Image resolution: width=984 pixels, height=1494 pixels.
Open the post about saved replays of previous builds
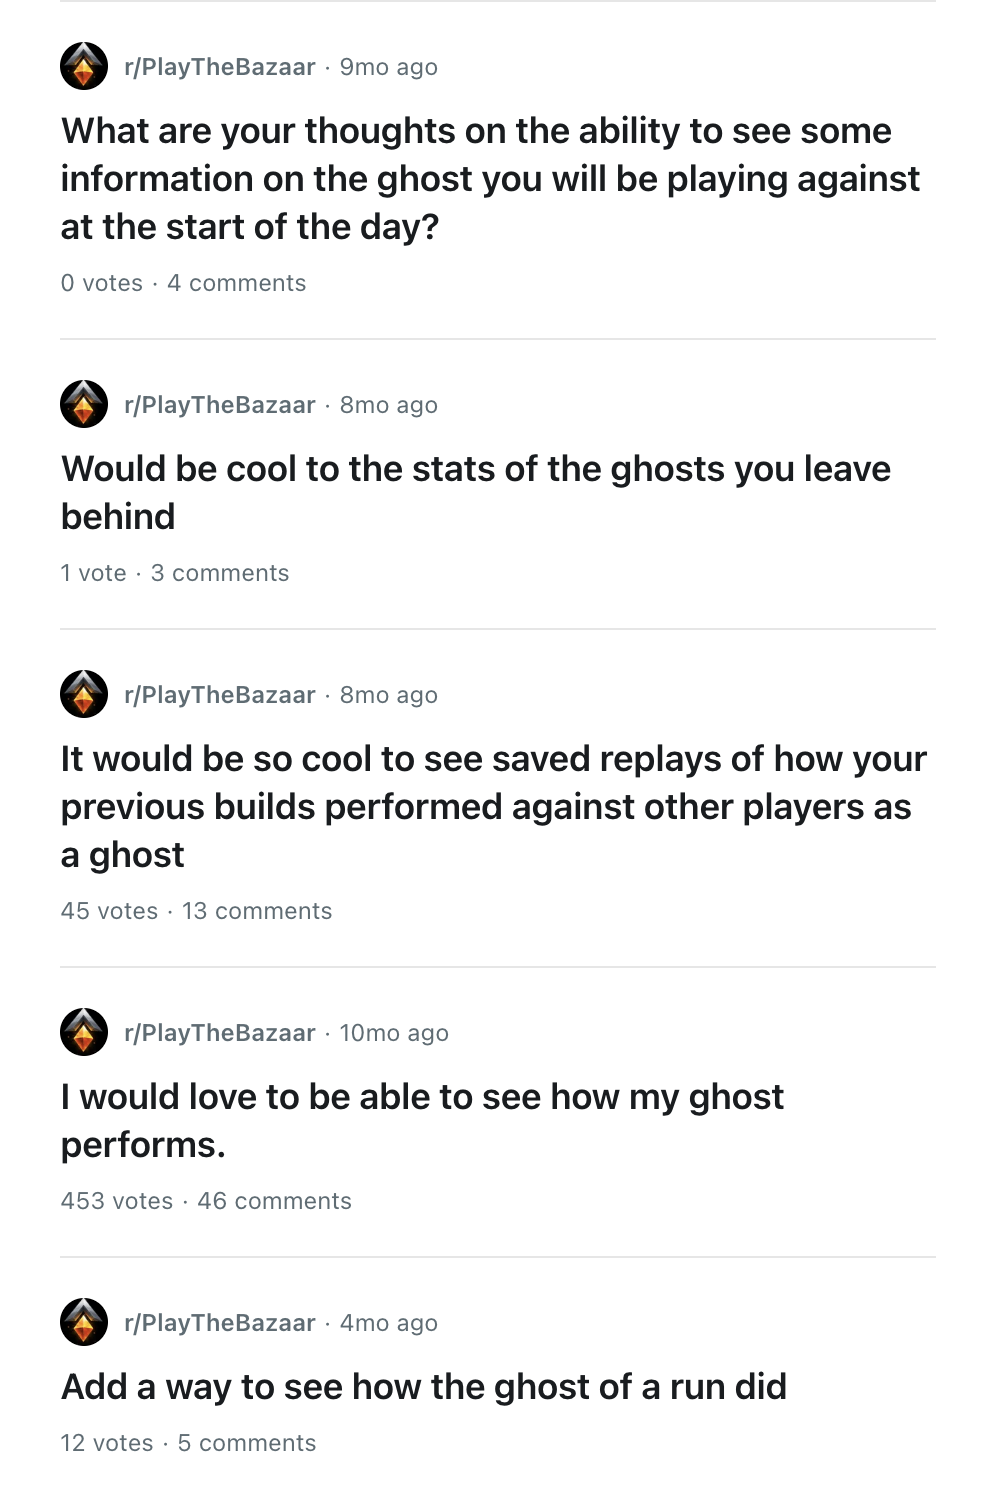tap(493, 807)
